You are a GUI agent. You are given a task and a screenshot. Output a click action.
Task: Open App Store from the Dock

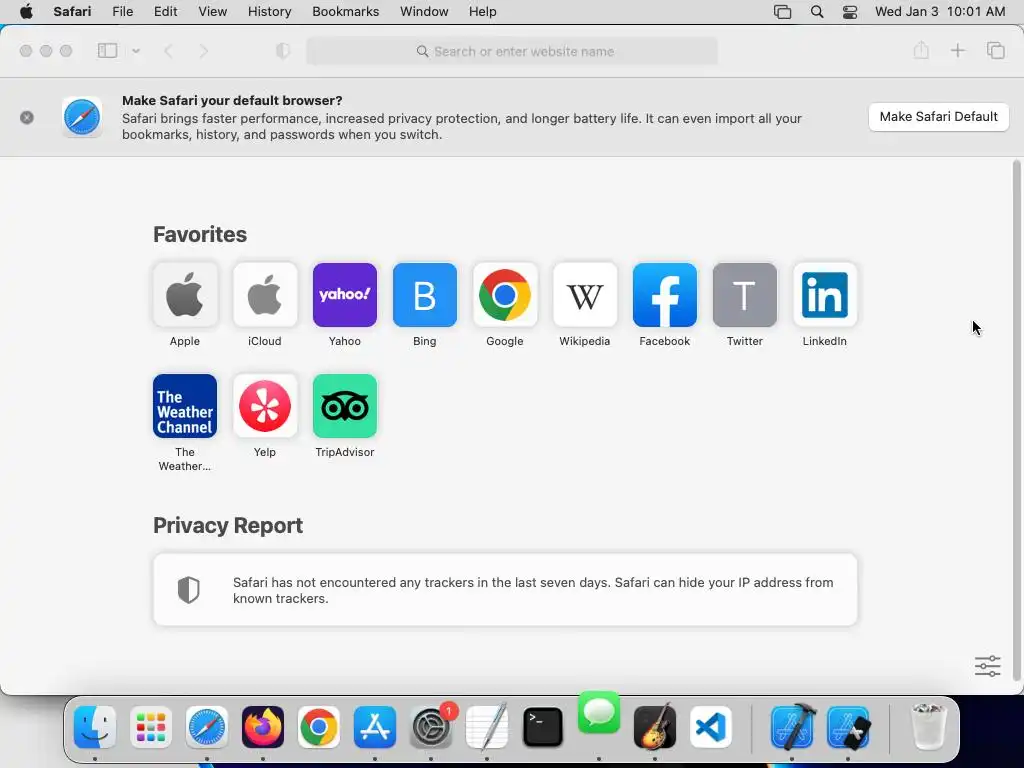pyautogui.click(x=375, y=727)
